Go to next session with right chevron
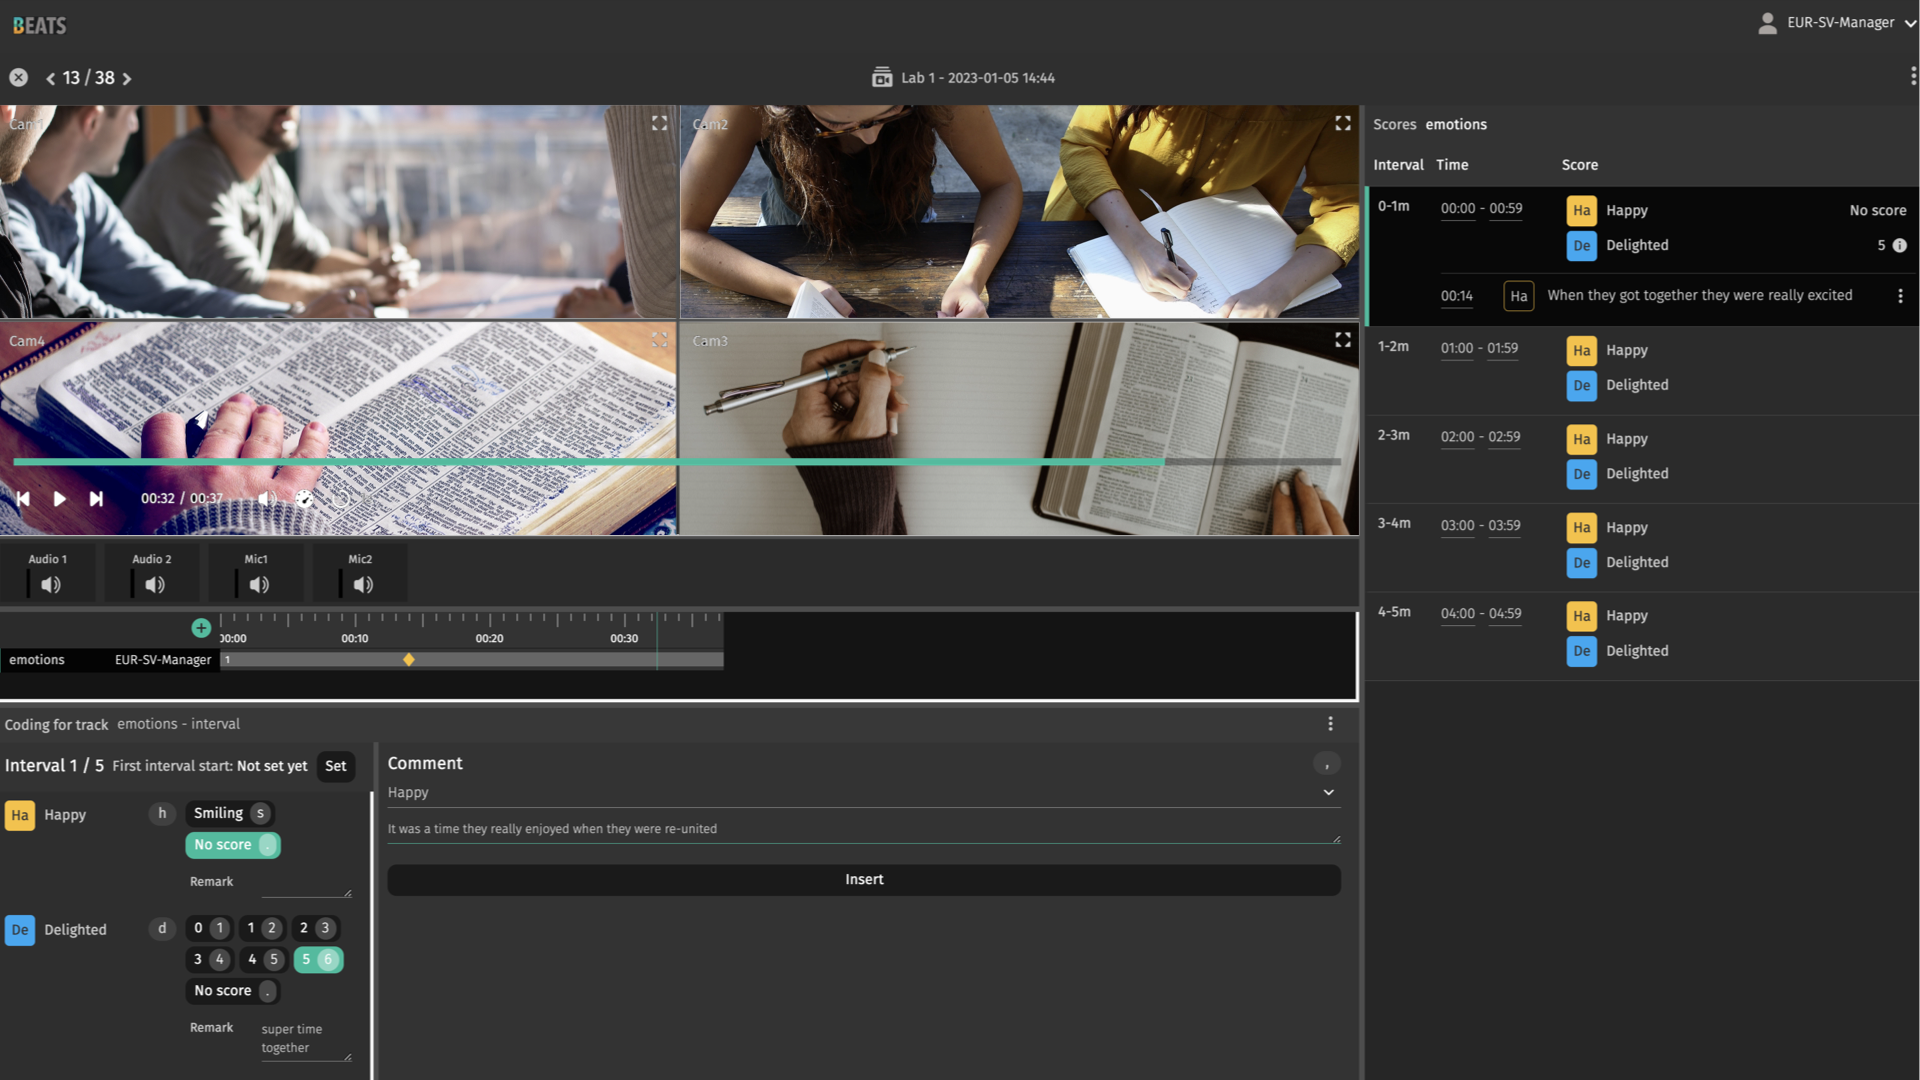 (127, 78)
